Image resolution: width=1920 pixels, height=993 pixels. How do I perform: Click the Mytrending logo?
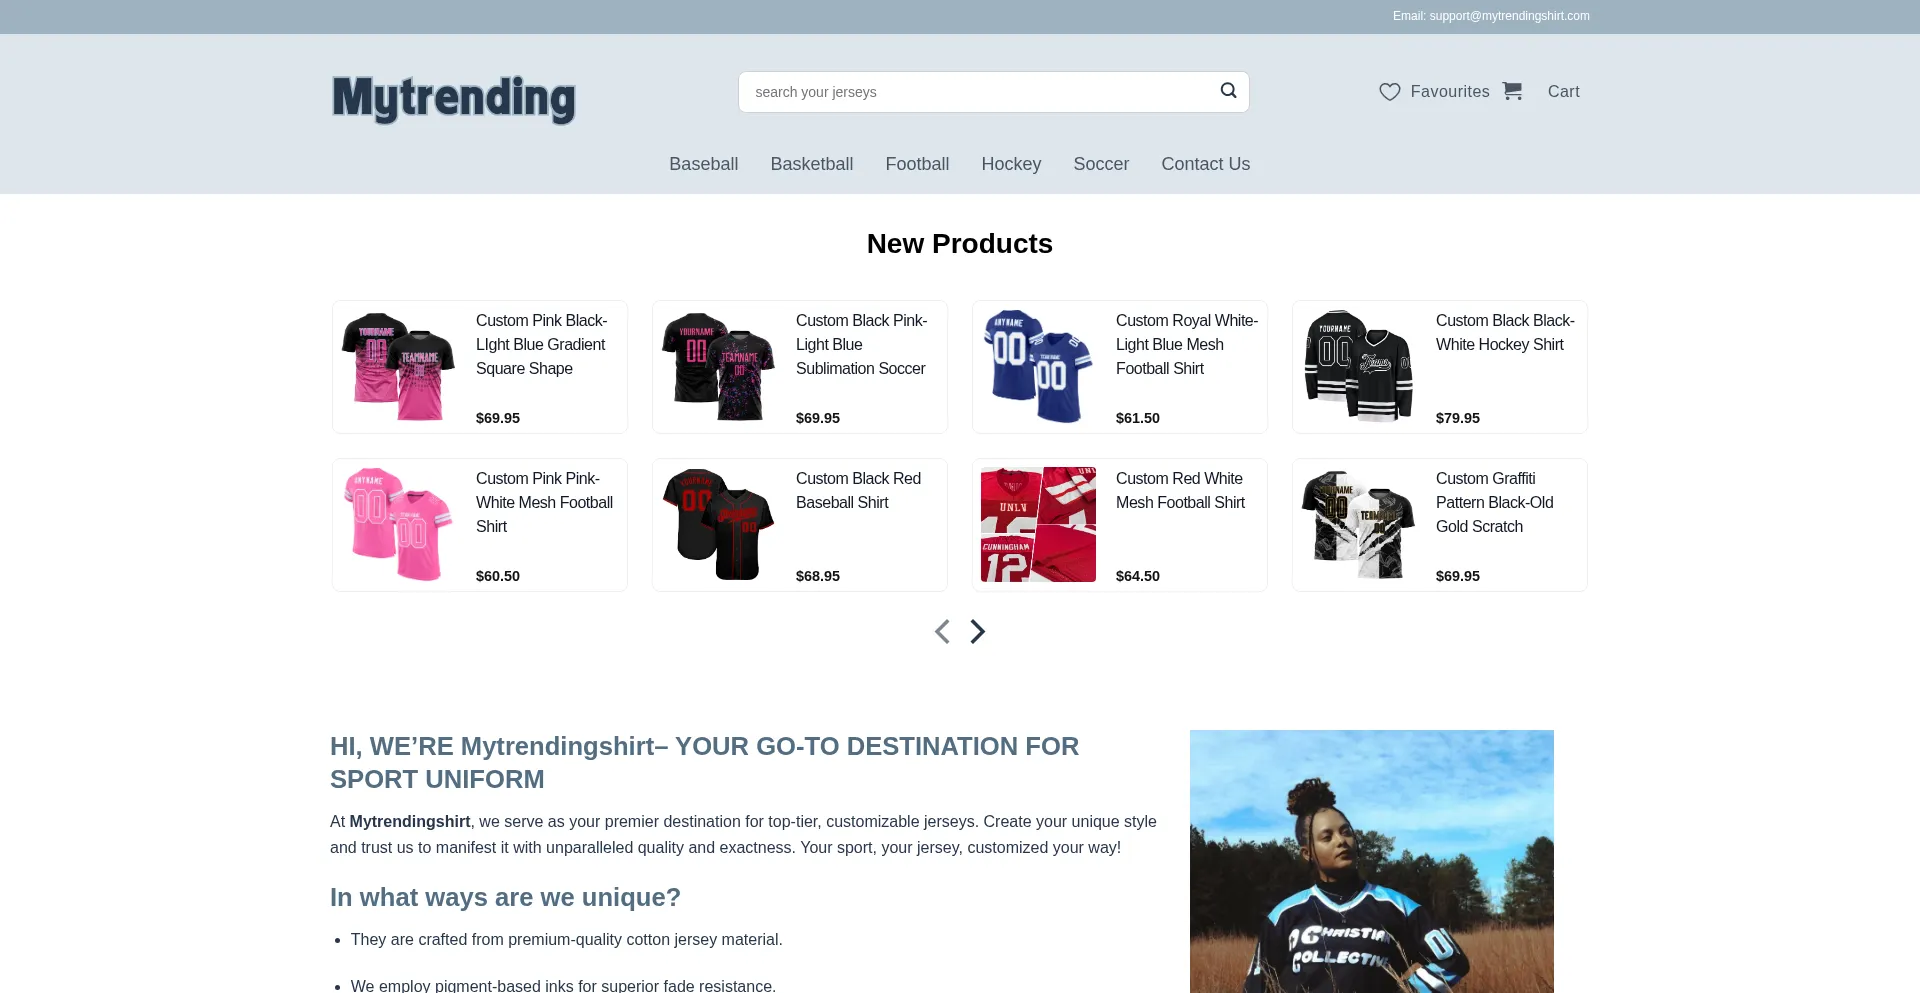[x=453, y=99]
